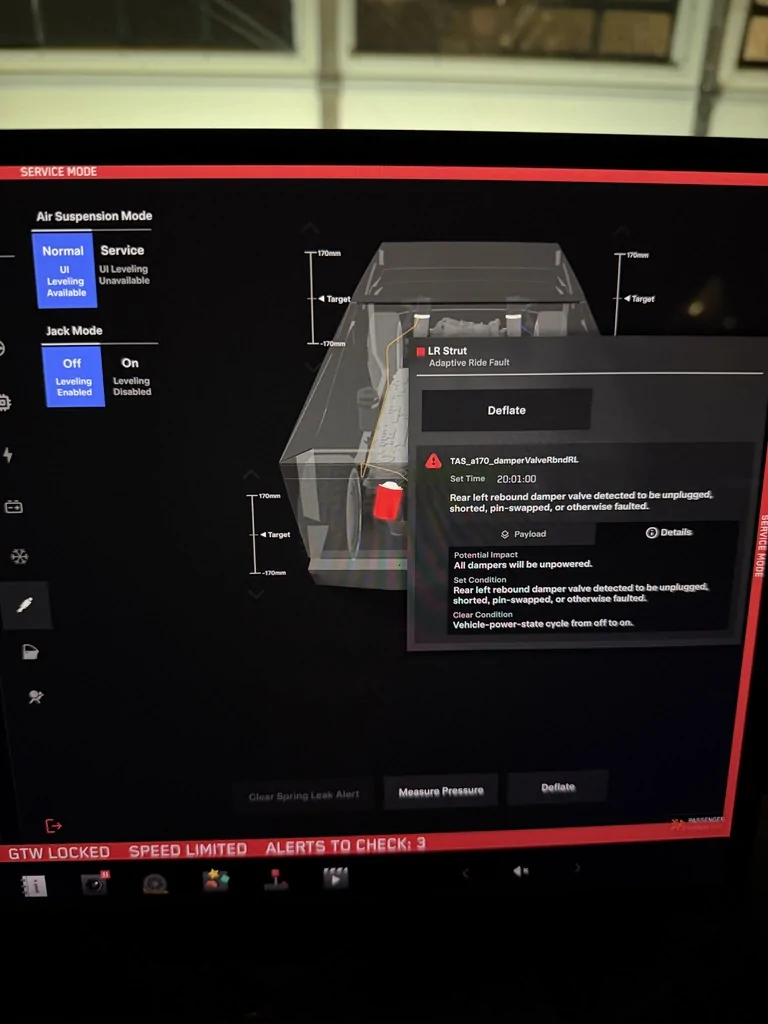Open the processor chip sidebar icon
The width and height of the screenshot is (768, 1024).
coord(5,402)
